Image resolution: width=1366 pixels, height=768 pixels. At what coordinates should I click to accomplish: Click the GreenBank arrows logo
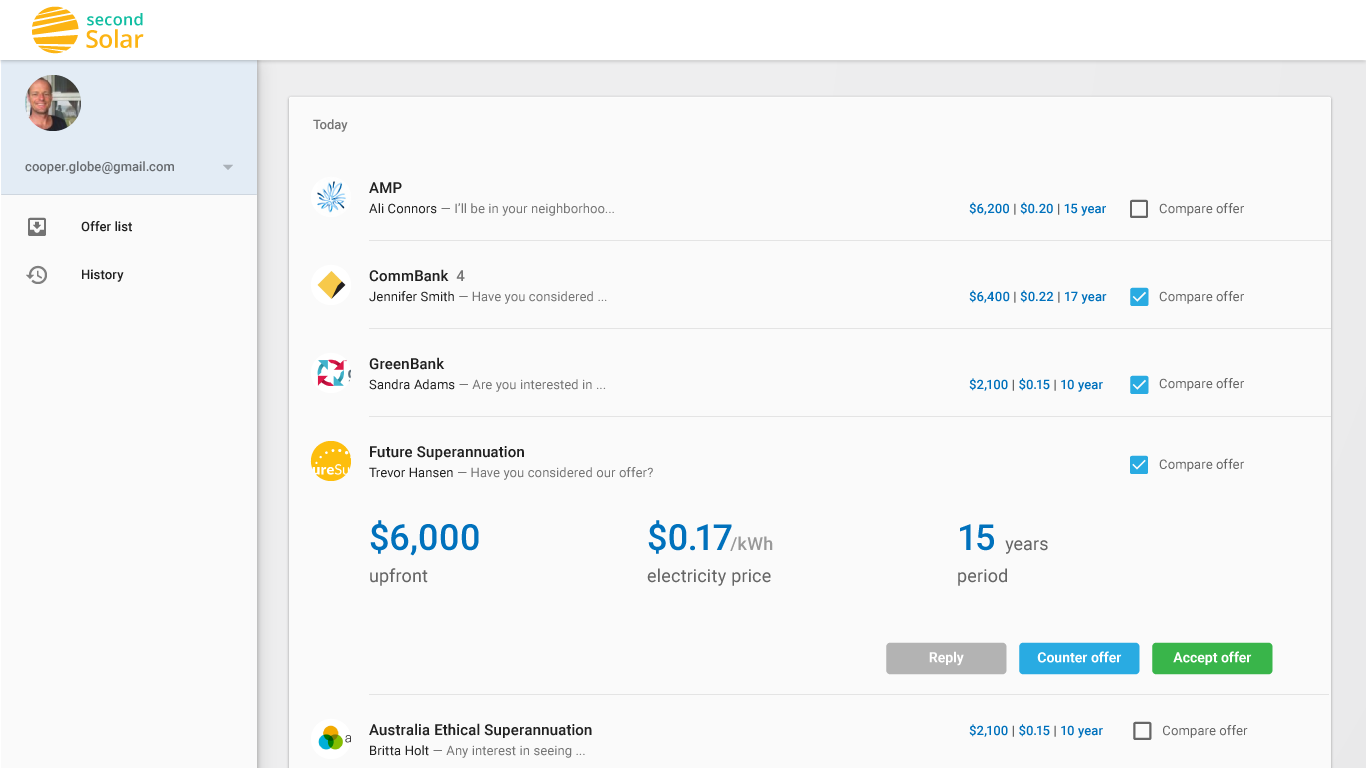[x=331, y=373]
